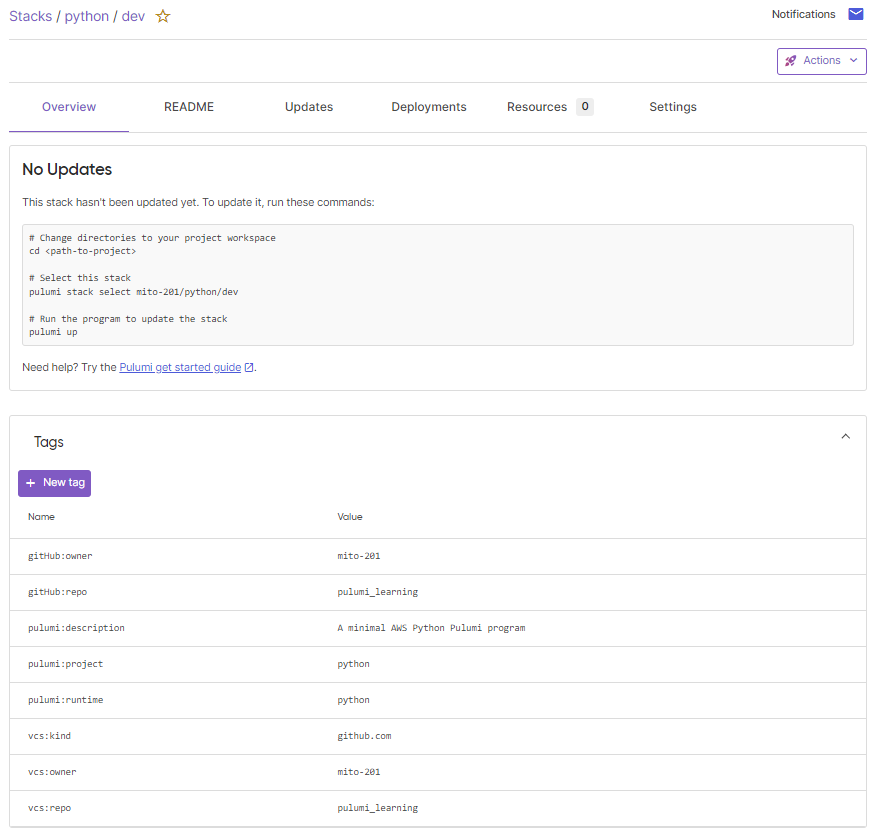Open external link icon beside get started guide
This screenshot has height=839, width=883.
pyautogui.click(x=249, y=368)
